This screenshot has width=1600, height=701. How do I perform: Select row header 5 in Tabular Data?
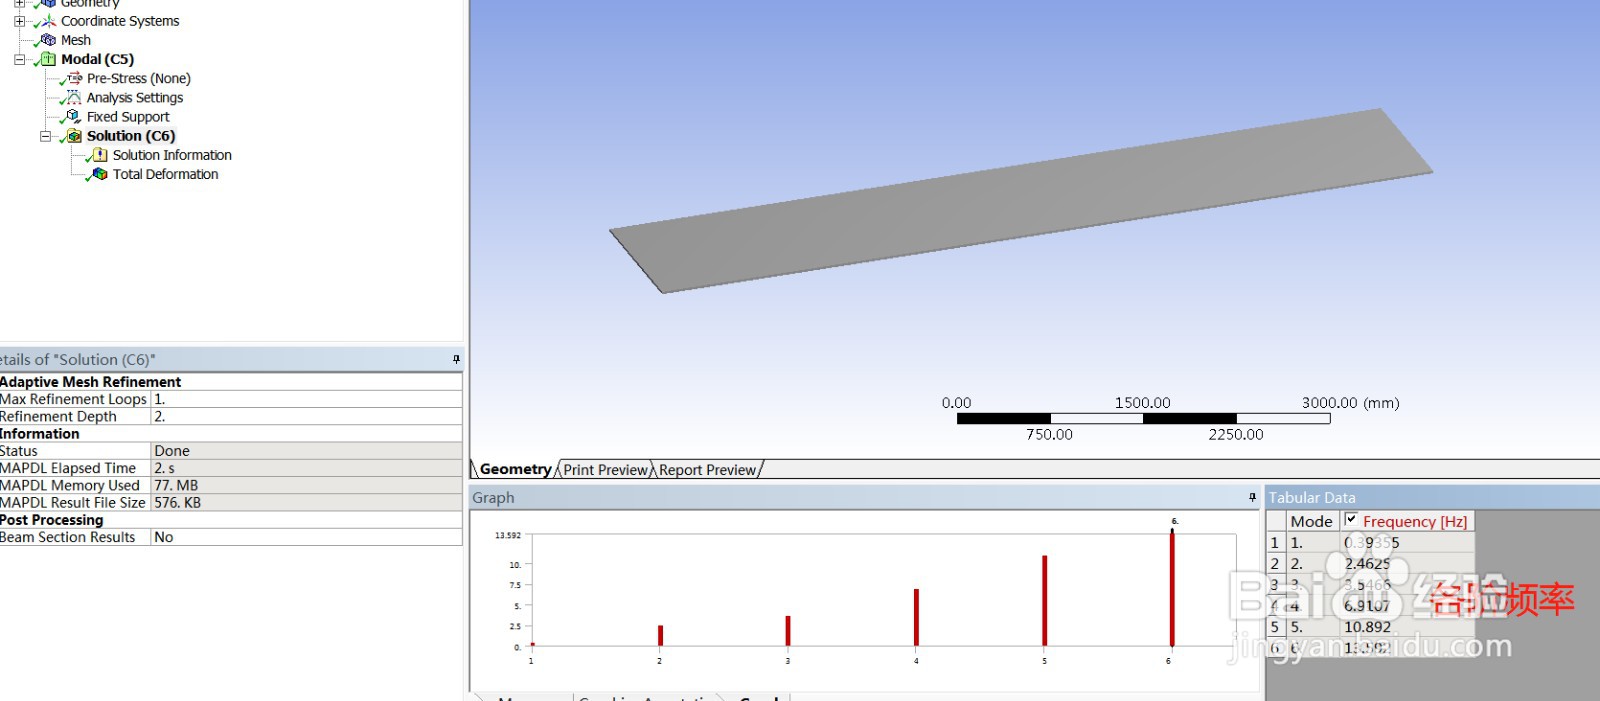[x=1275, y=627]
